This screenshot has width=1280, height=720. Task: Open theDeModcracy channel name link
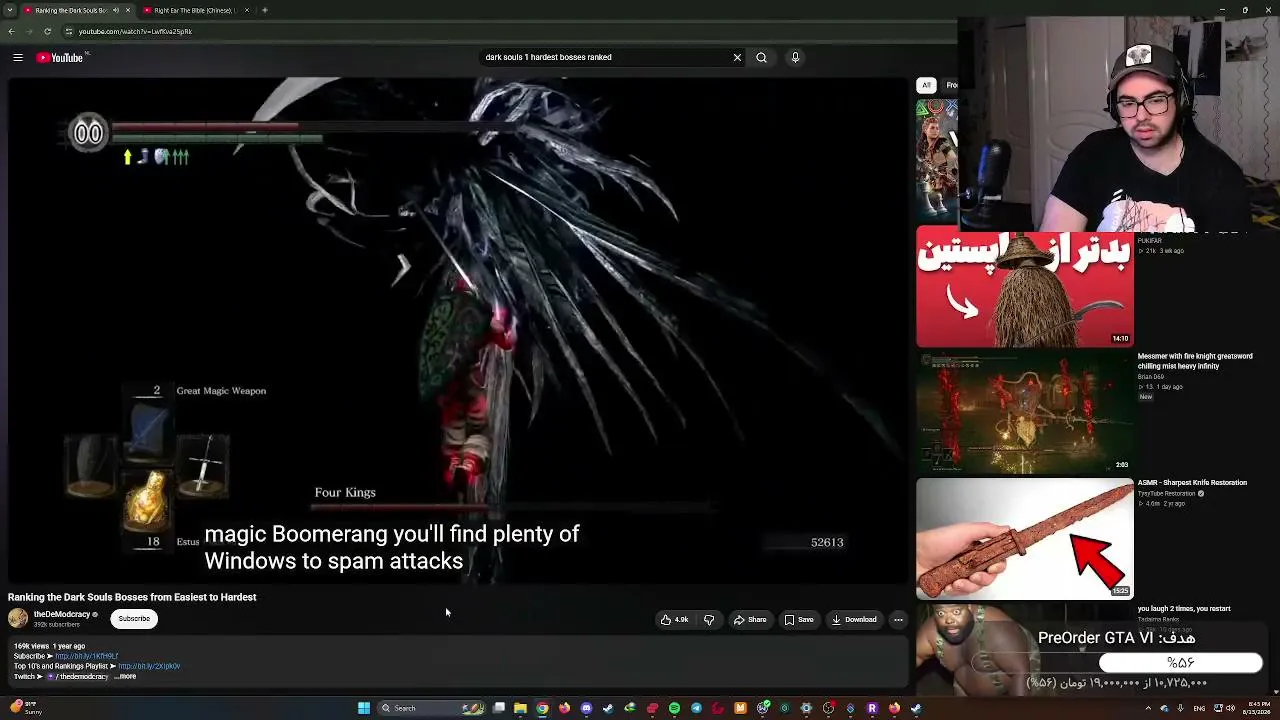point(62,614)
